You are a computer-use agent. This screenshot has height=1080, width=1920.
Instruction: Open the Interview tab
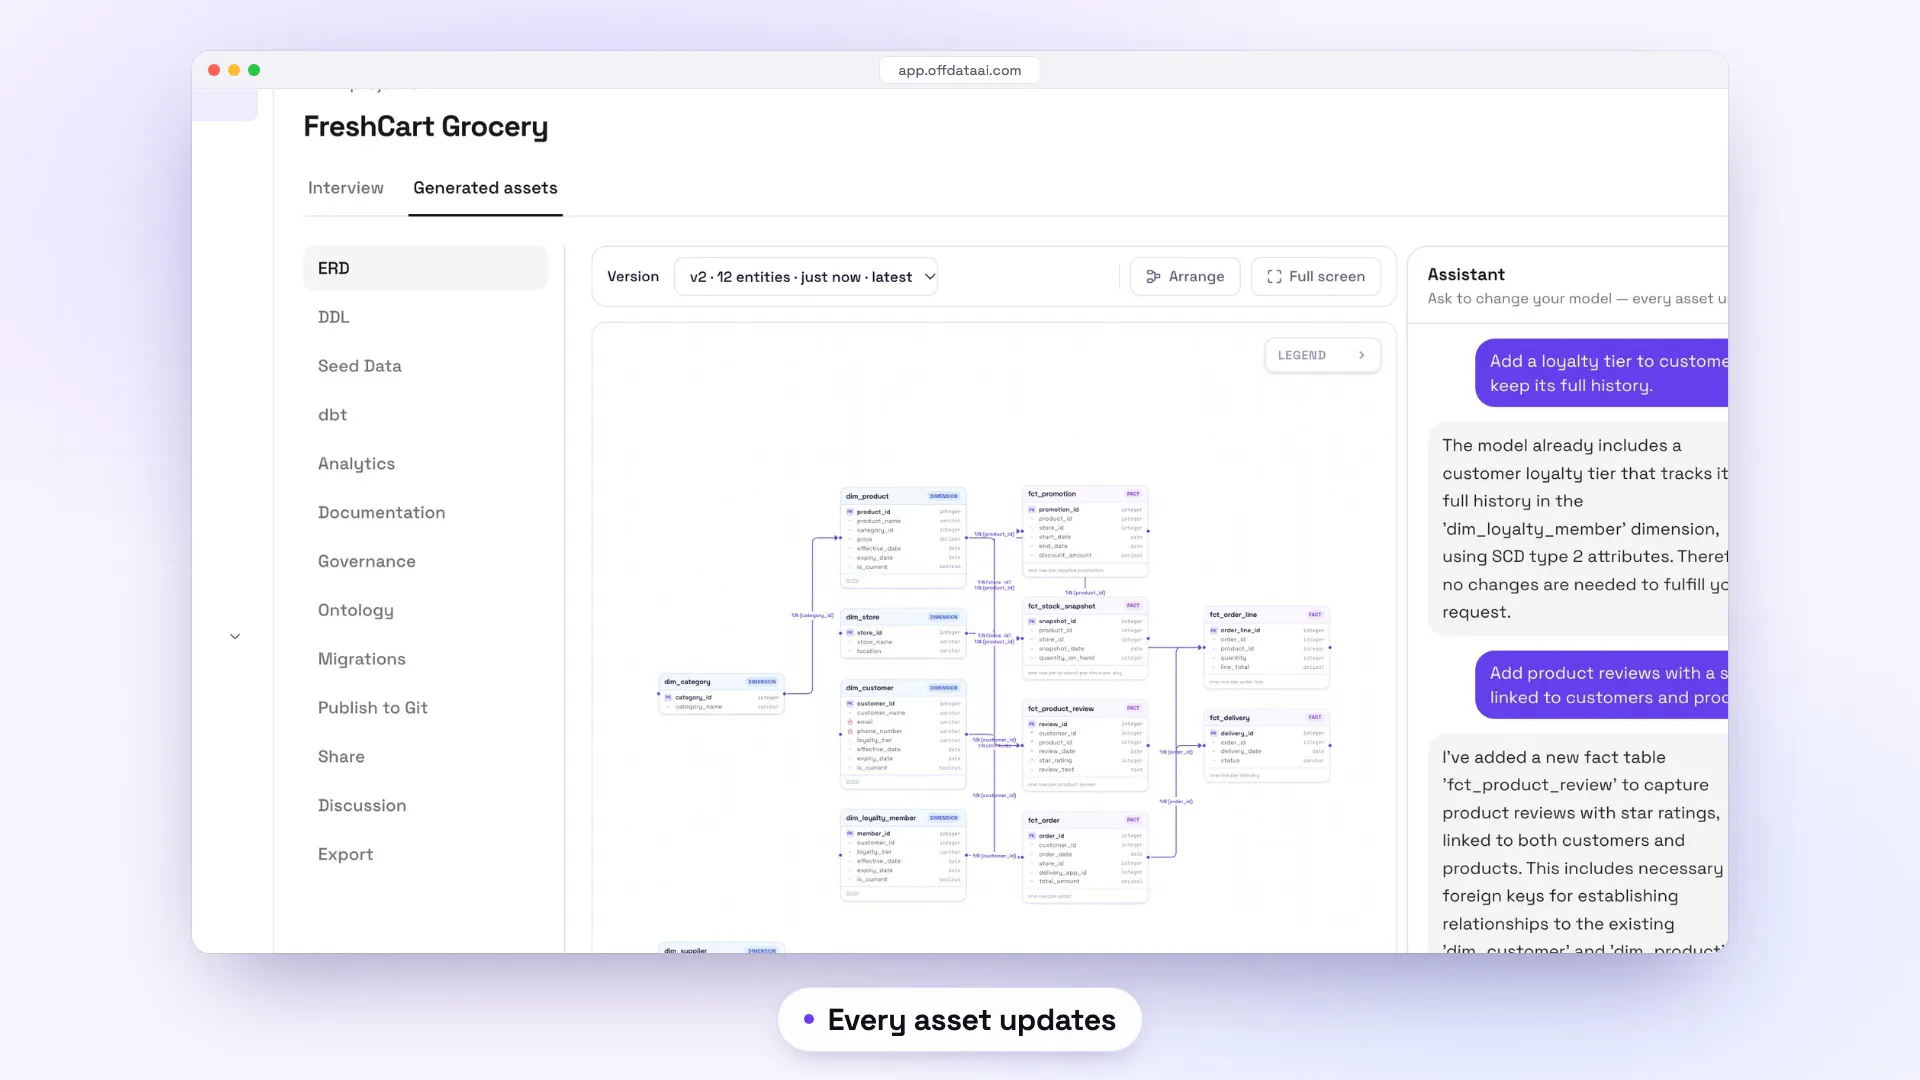click(x=345, y=188)
